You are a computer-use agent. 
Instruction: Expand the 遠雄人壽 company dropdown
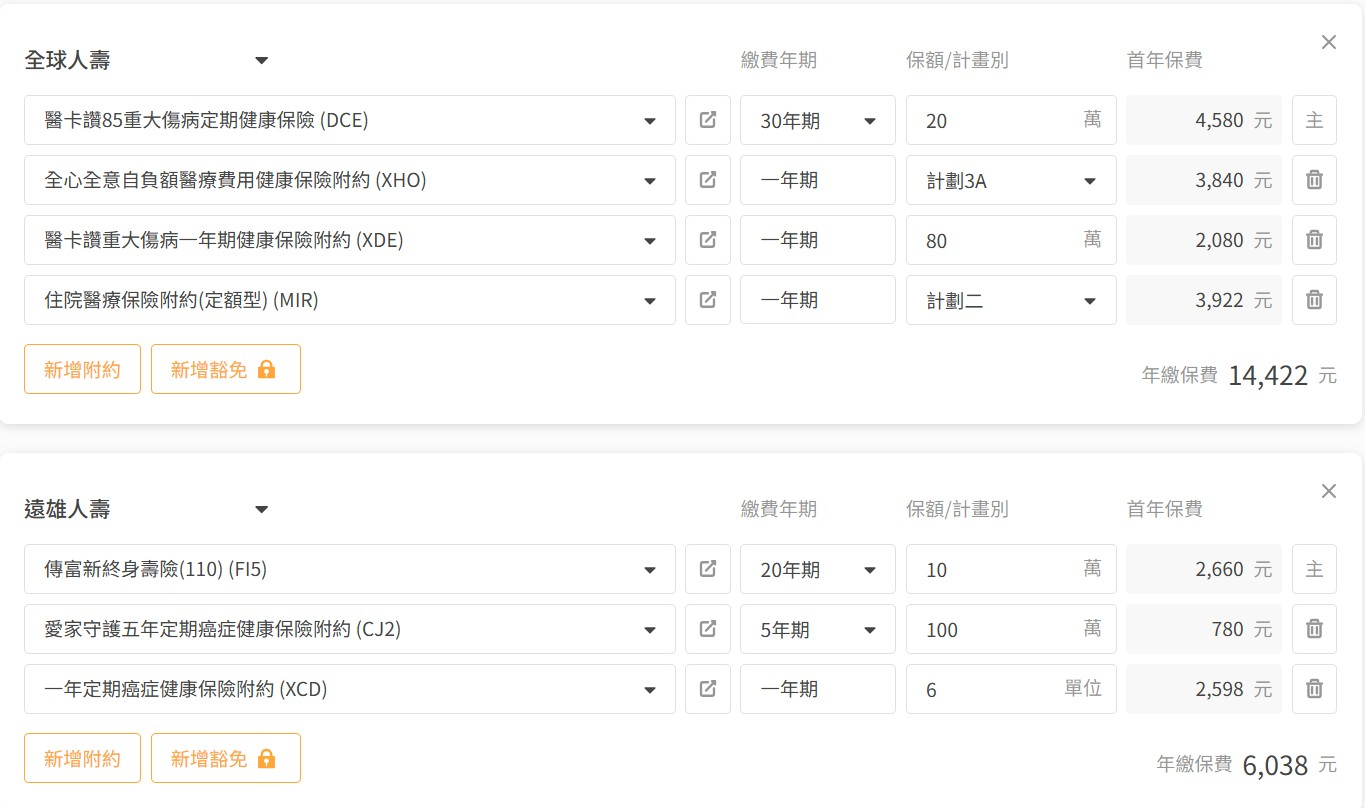click(x=262, y=510)
